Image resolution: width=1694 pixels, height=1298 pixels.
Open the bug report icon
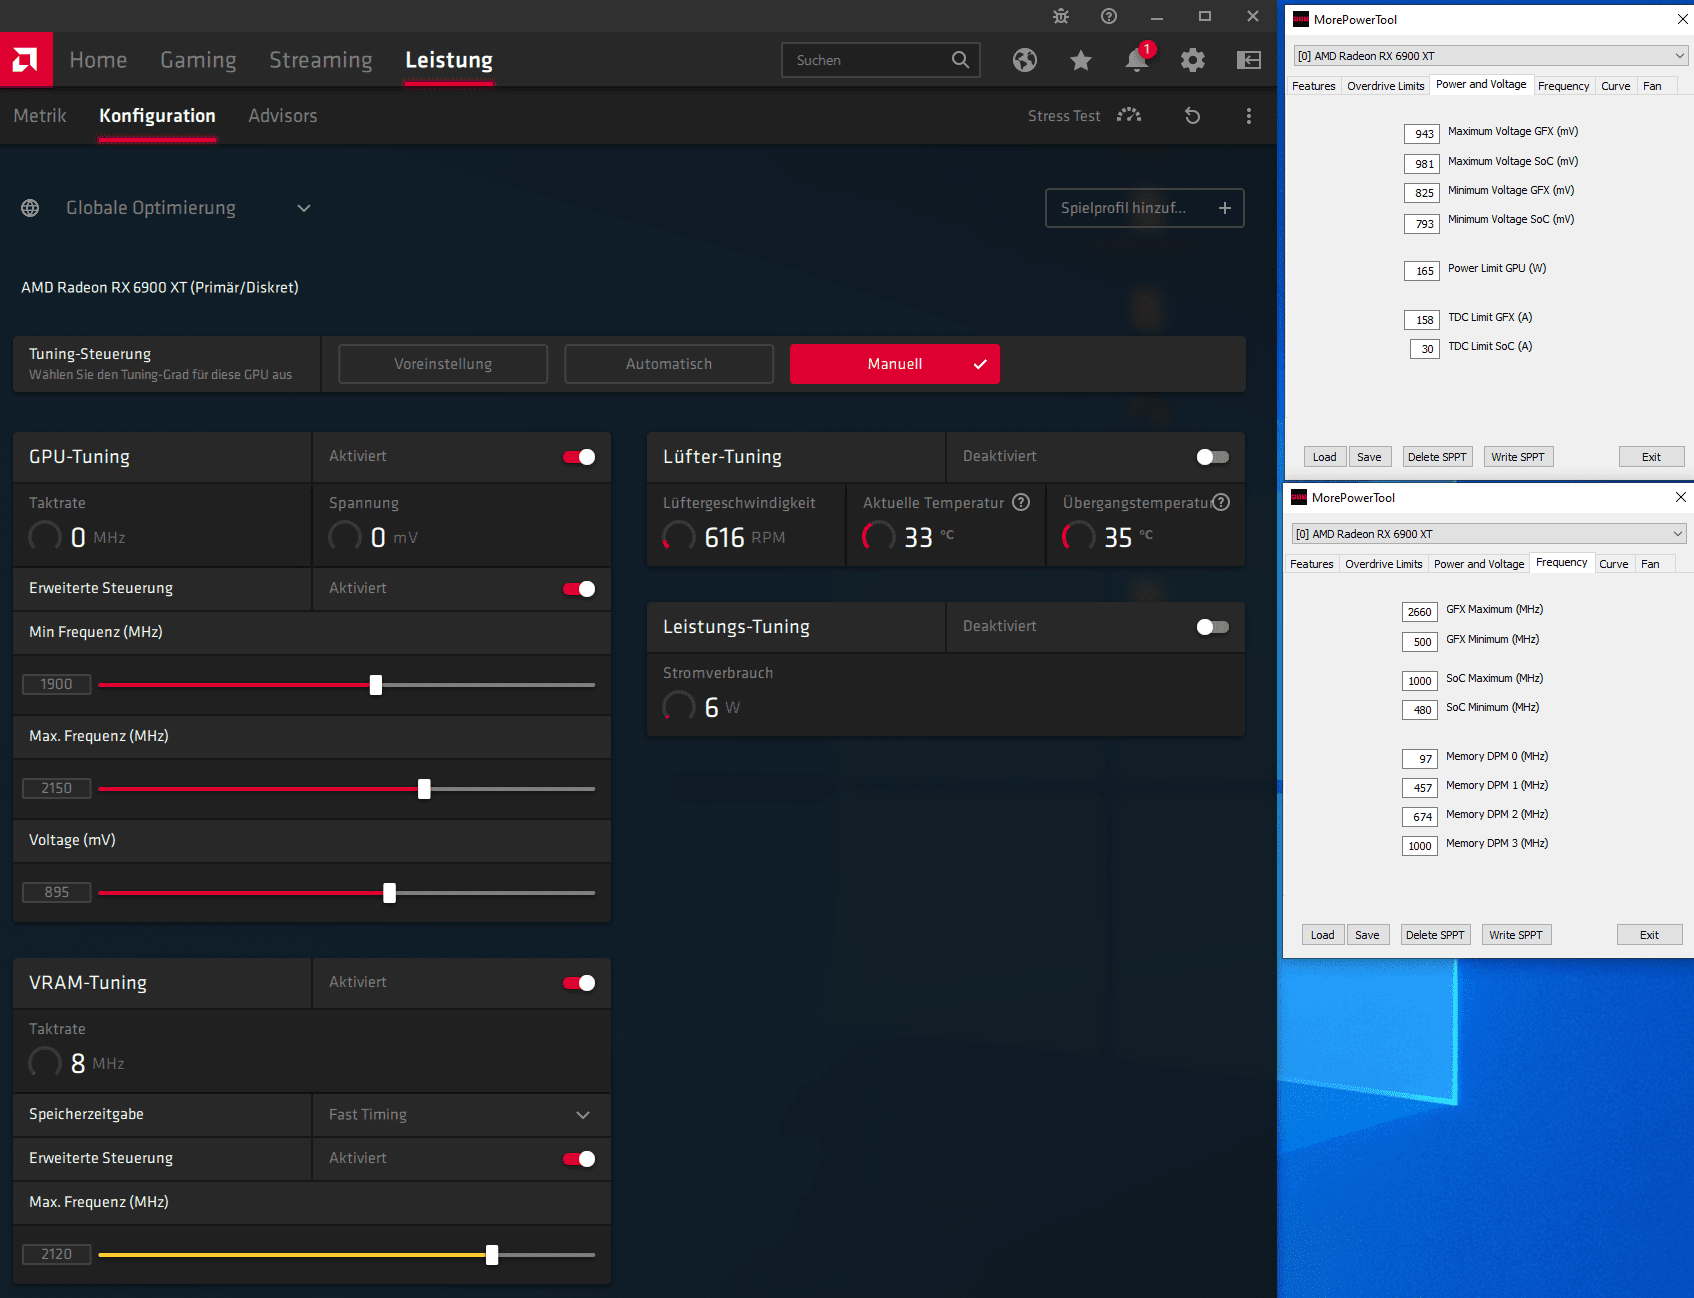click(x=1061, y=16)
